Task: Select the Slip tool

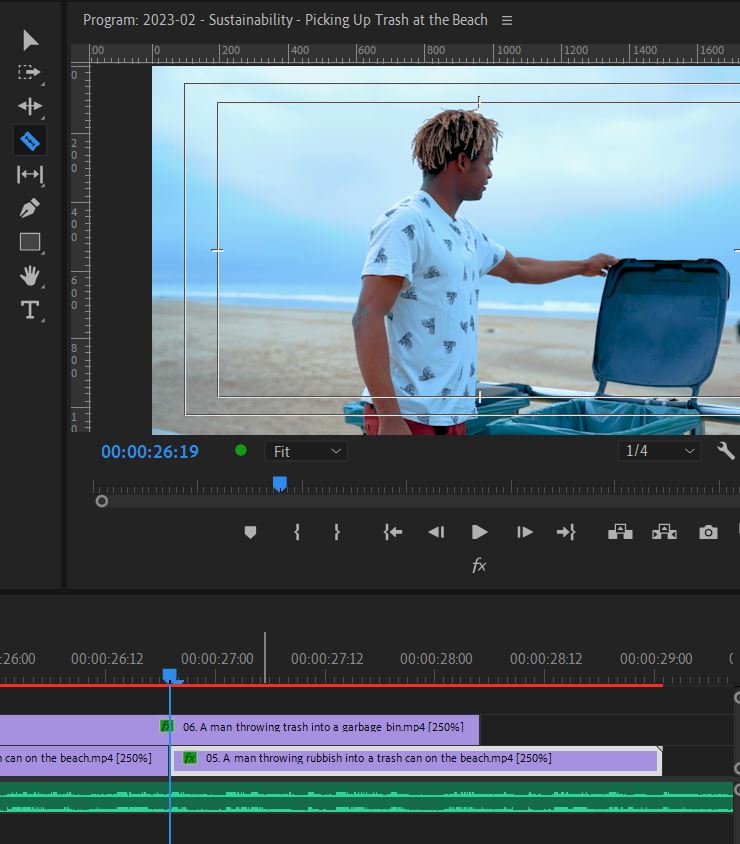Action: [x=30, y=174]
